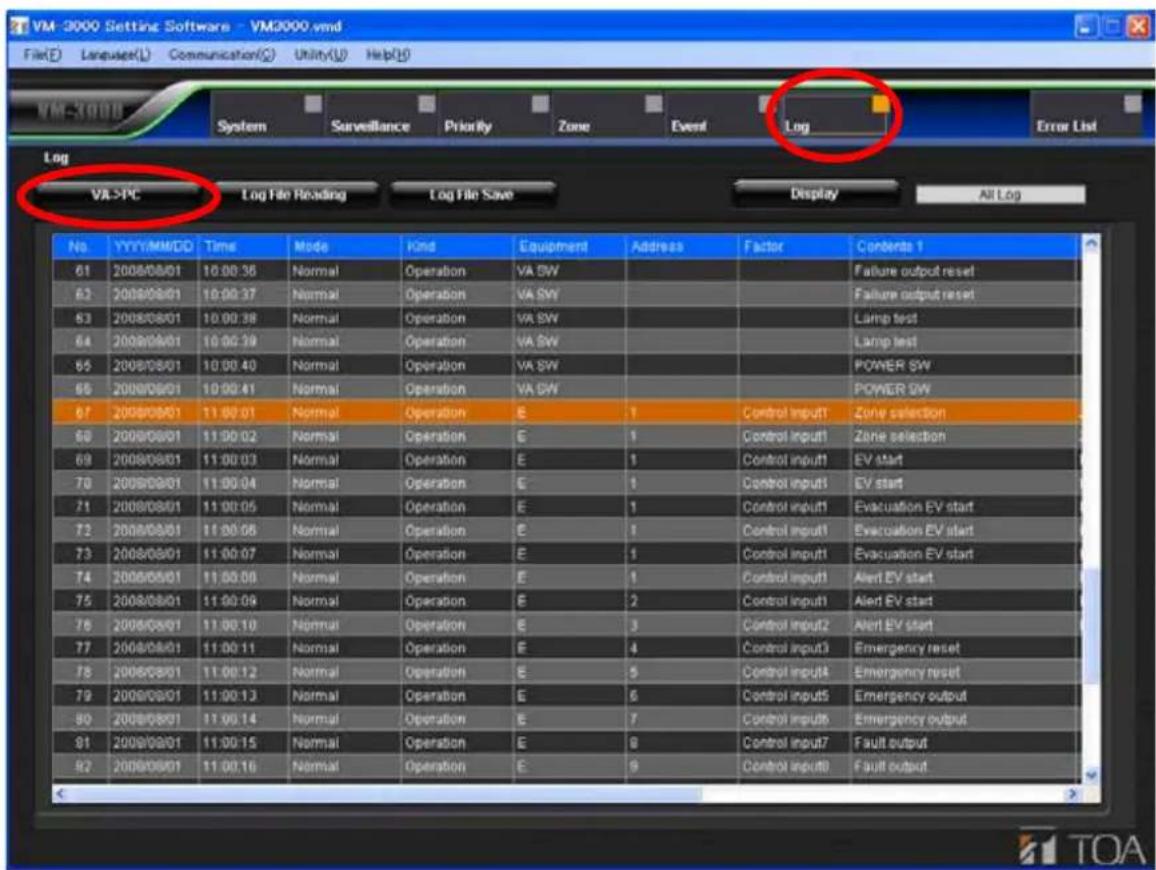Screen dimensions: 1156x870
Task: Select log row number 80
Action: coord(566,720)
